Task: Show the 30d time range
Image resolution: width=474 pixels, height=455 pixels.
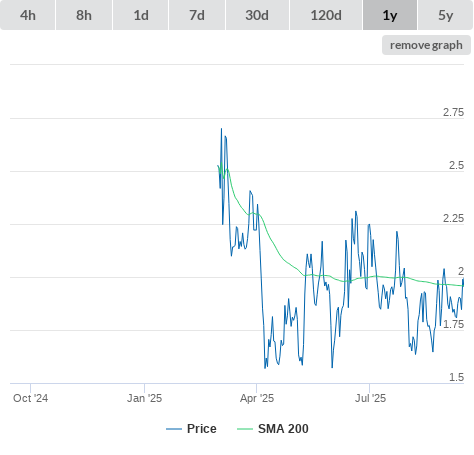Action: pos(257,15)
